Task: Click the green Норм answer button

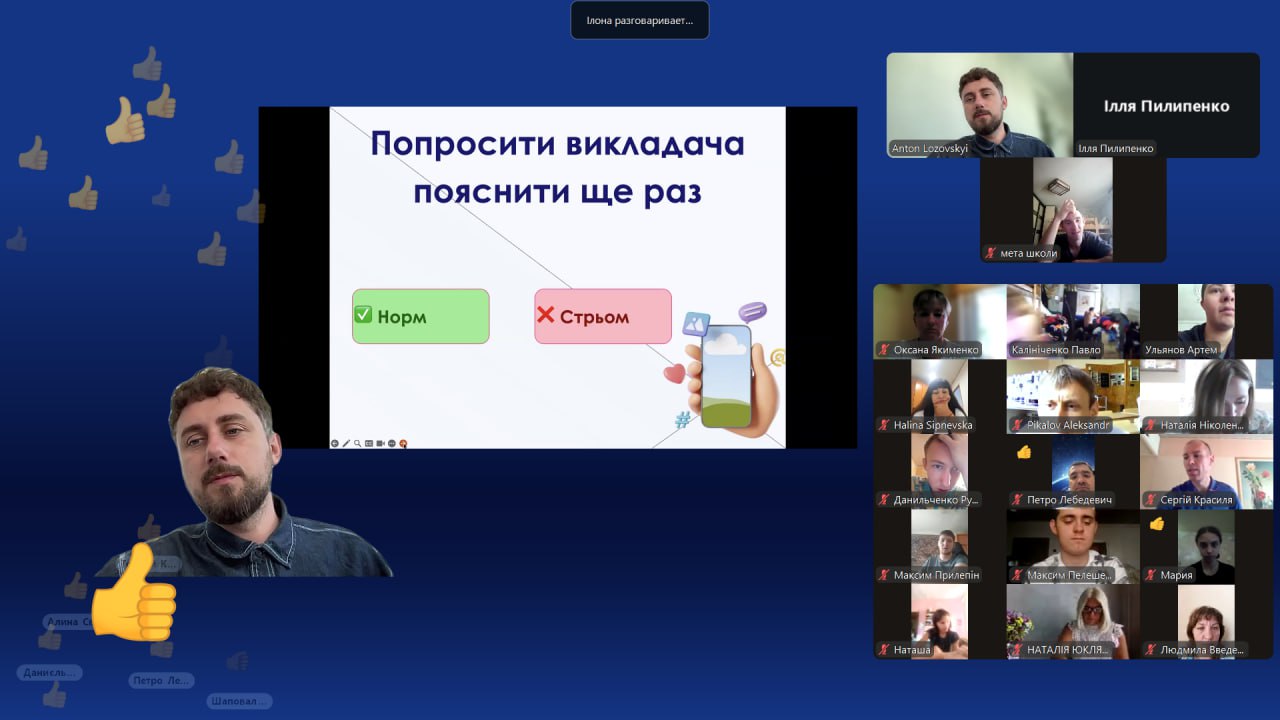Action: pyautogui.click(x=421, y=316)
